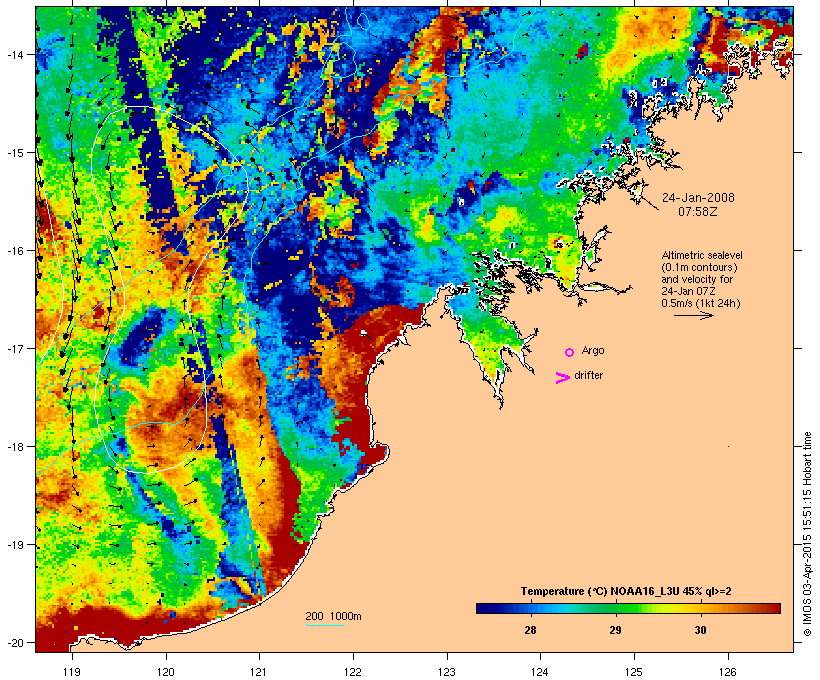
Task: Click the longitude axis label 122
Action: pos(353,672)
